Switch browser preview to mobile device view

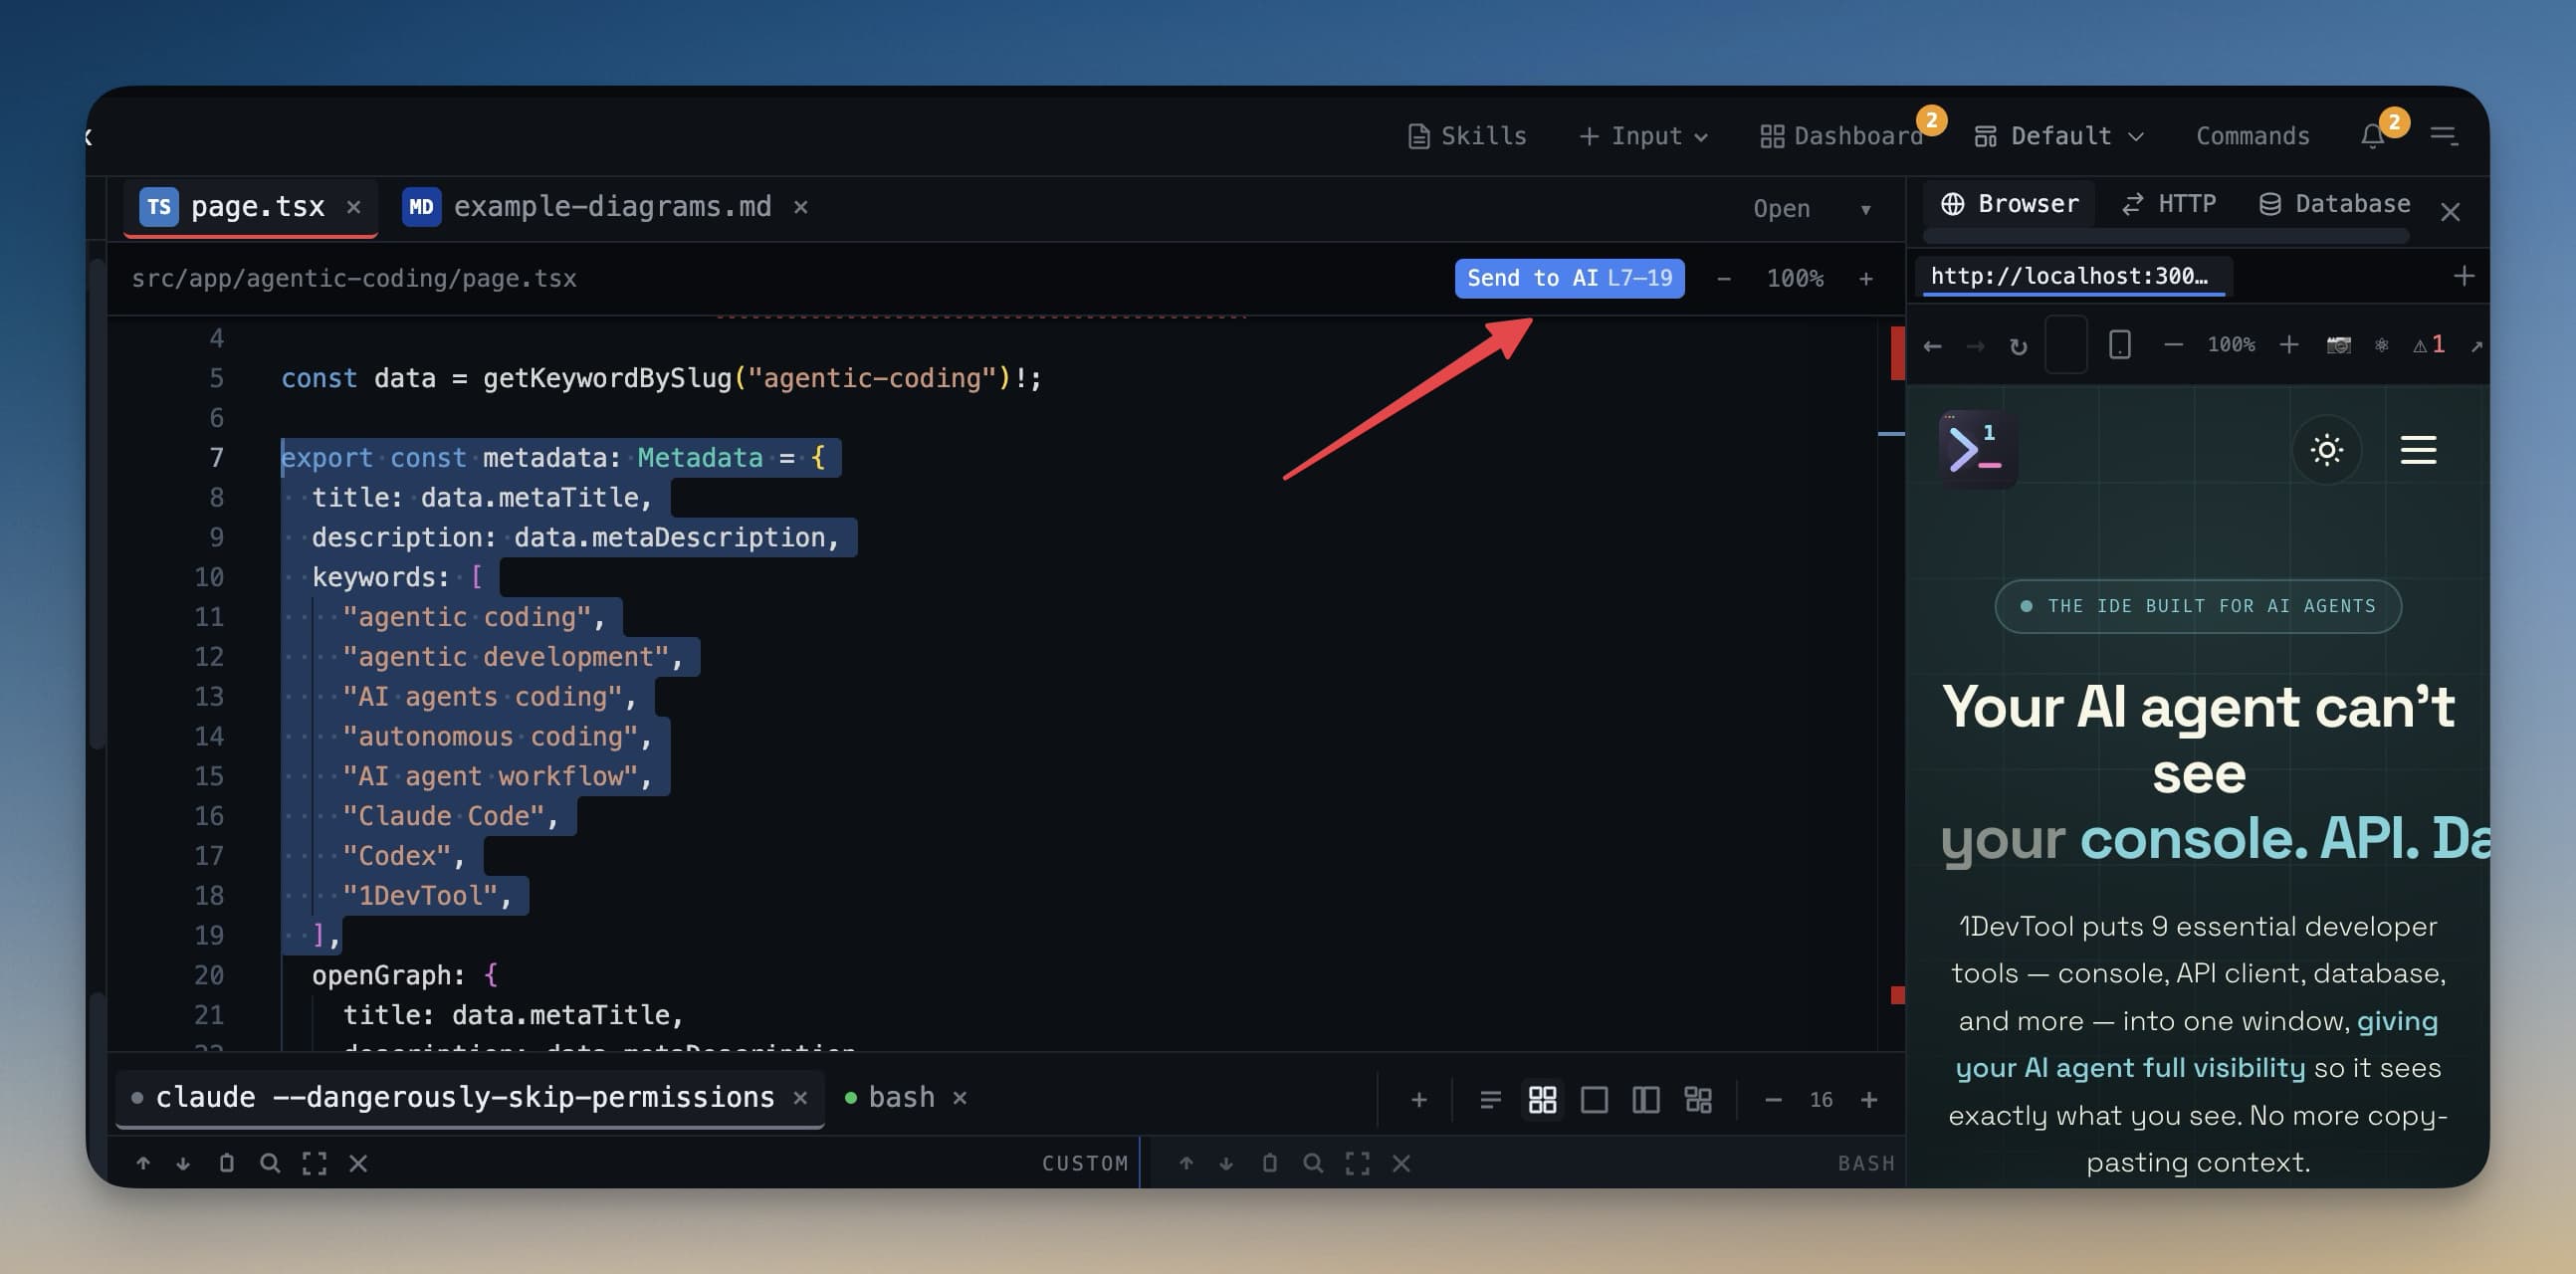2119,344
